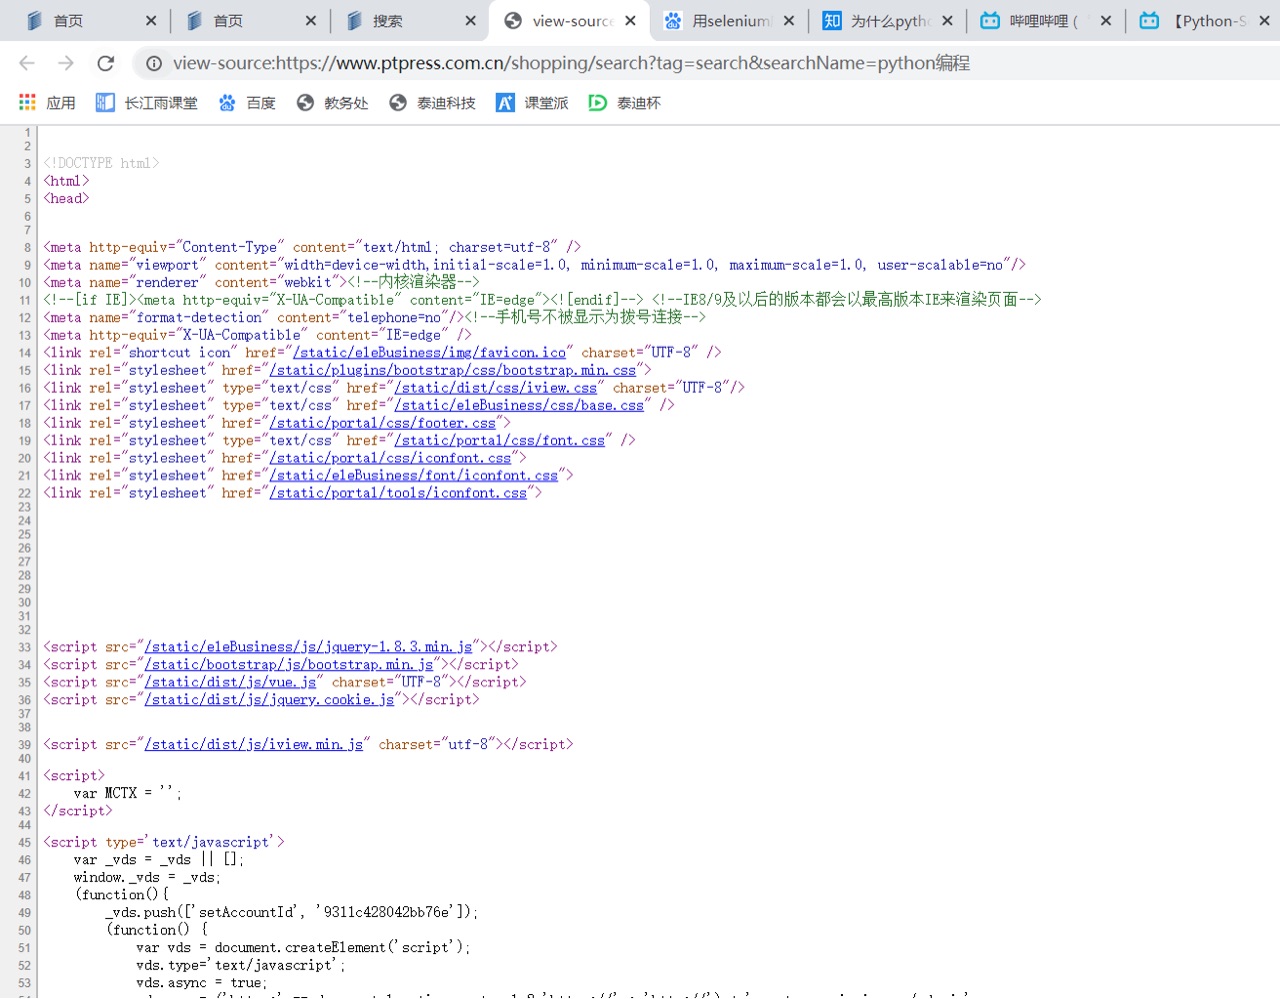This screenshot has height=999, width=1280.
Task: Click the setAccountId source line
Action: 292,912
